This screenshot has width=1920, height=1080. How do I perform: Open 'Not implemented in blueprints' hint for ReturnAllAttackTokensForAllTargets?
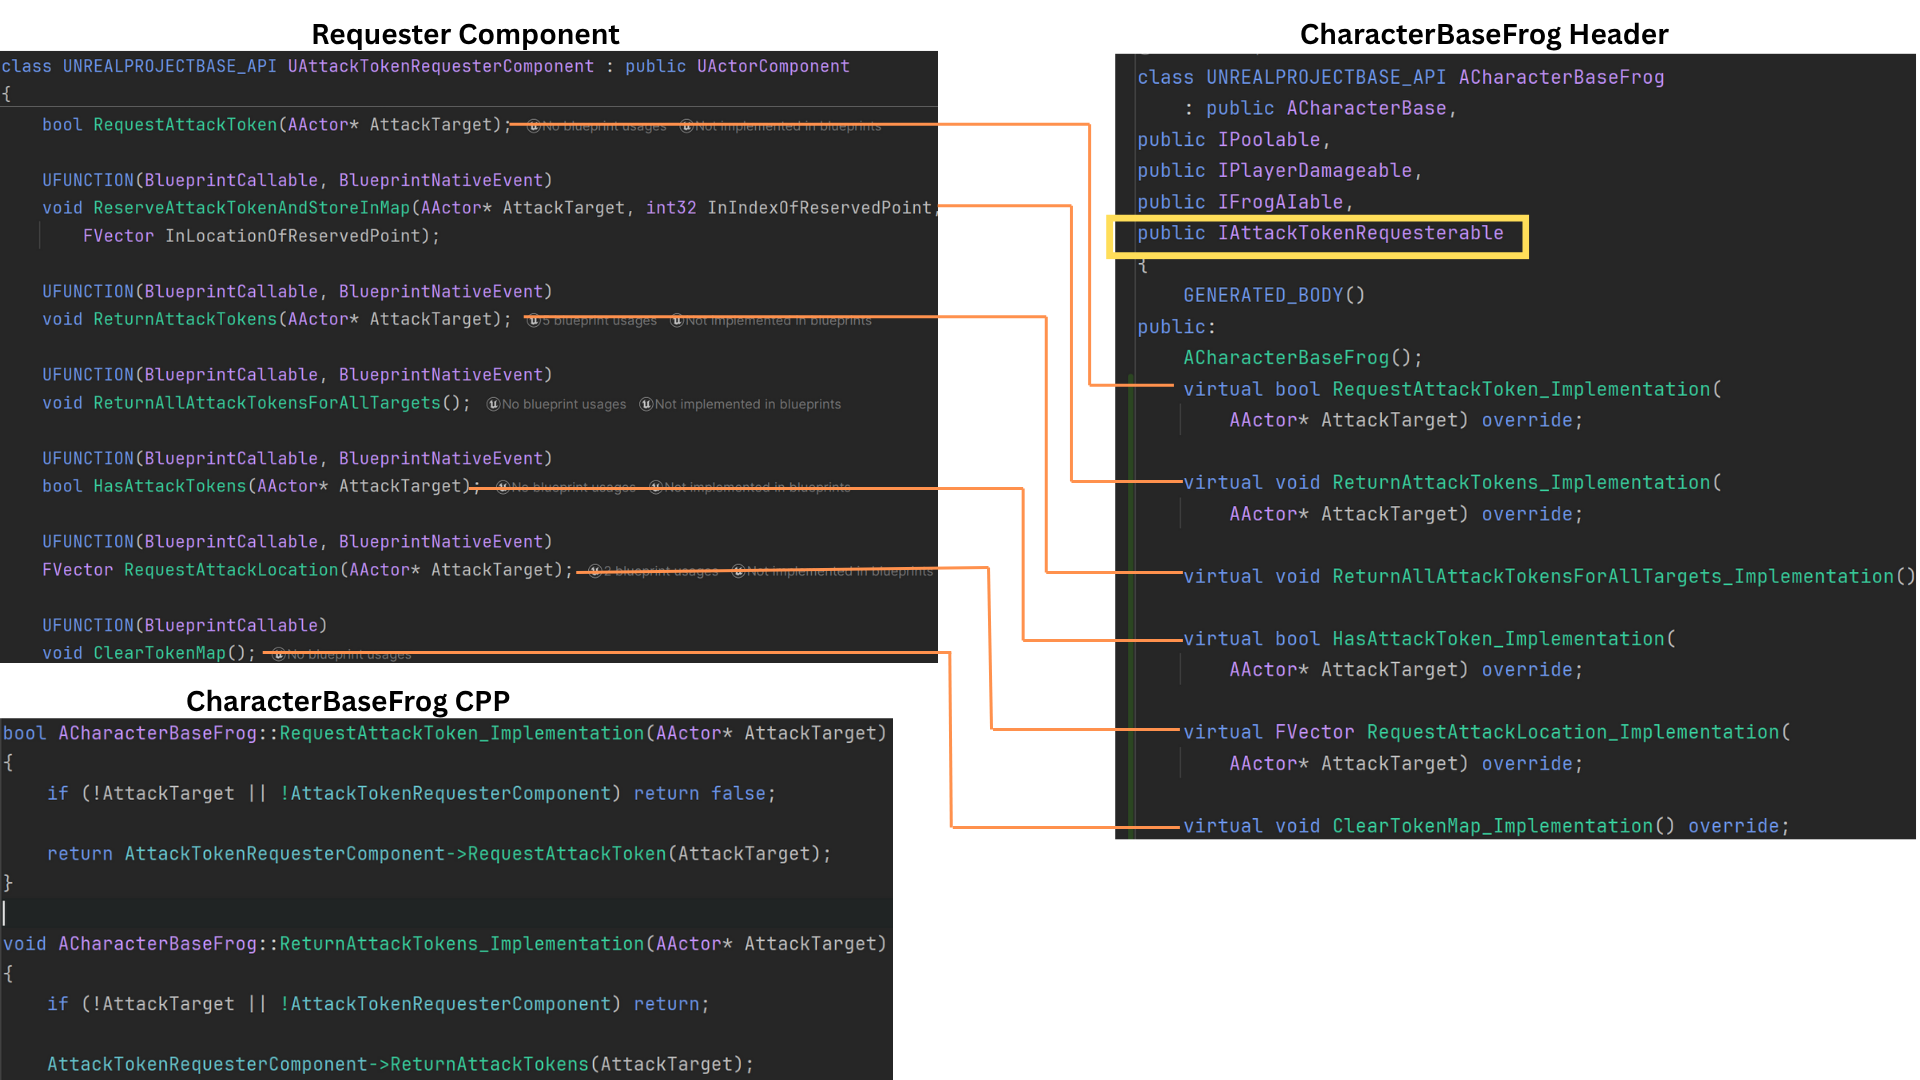[x=747, y=404]
